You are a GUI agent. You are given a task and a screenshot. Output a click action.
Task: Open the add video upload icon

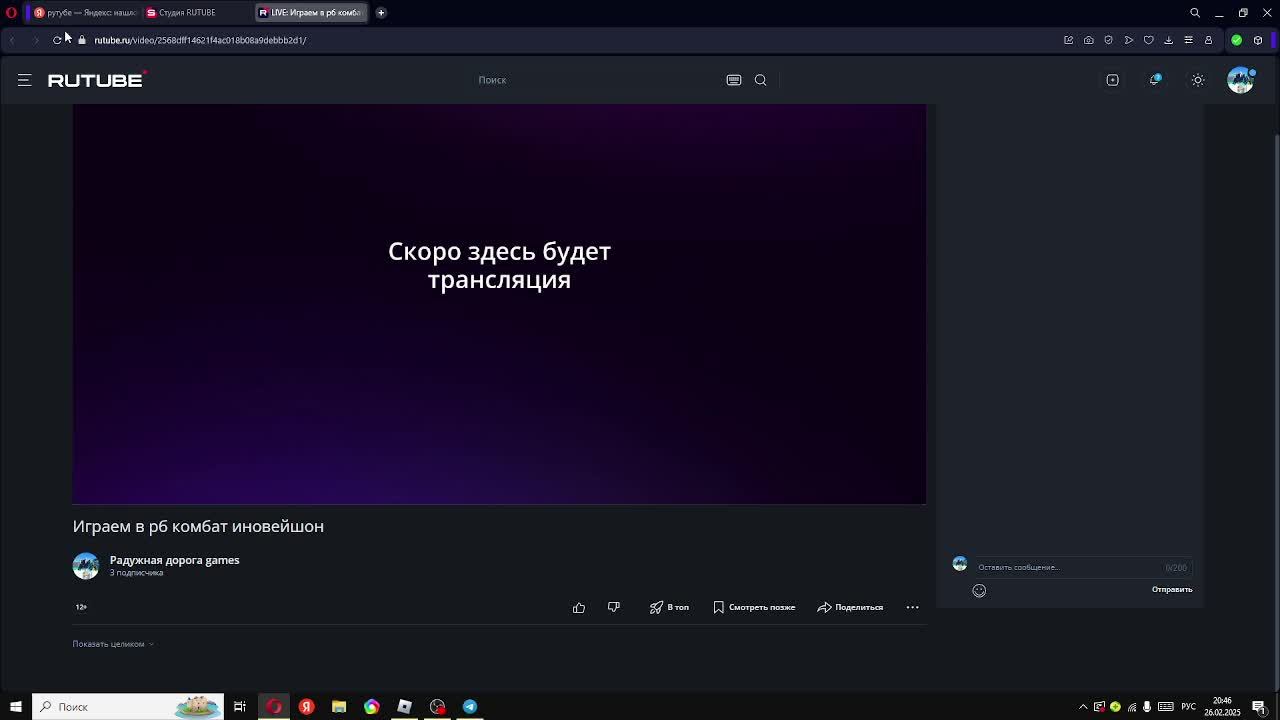tap(1112, 80)
